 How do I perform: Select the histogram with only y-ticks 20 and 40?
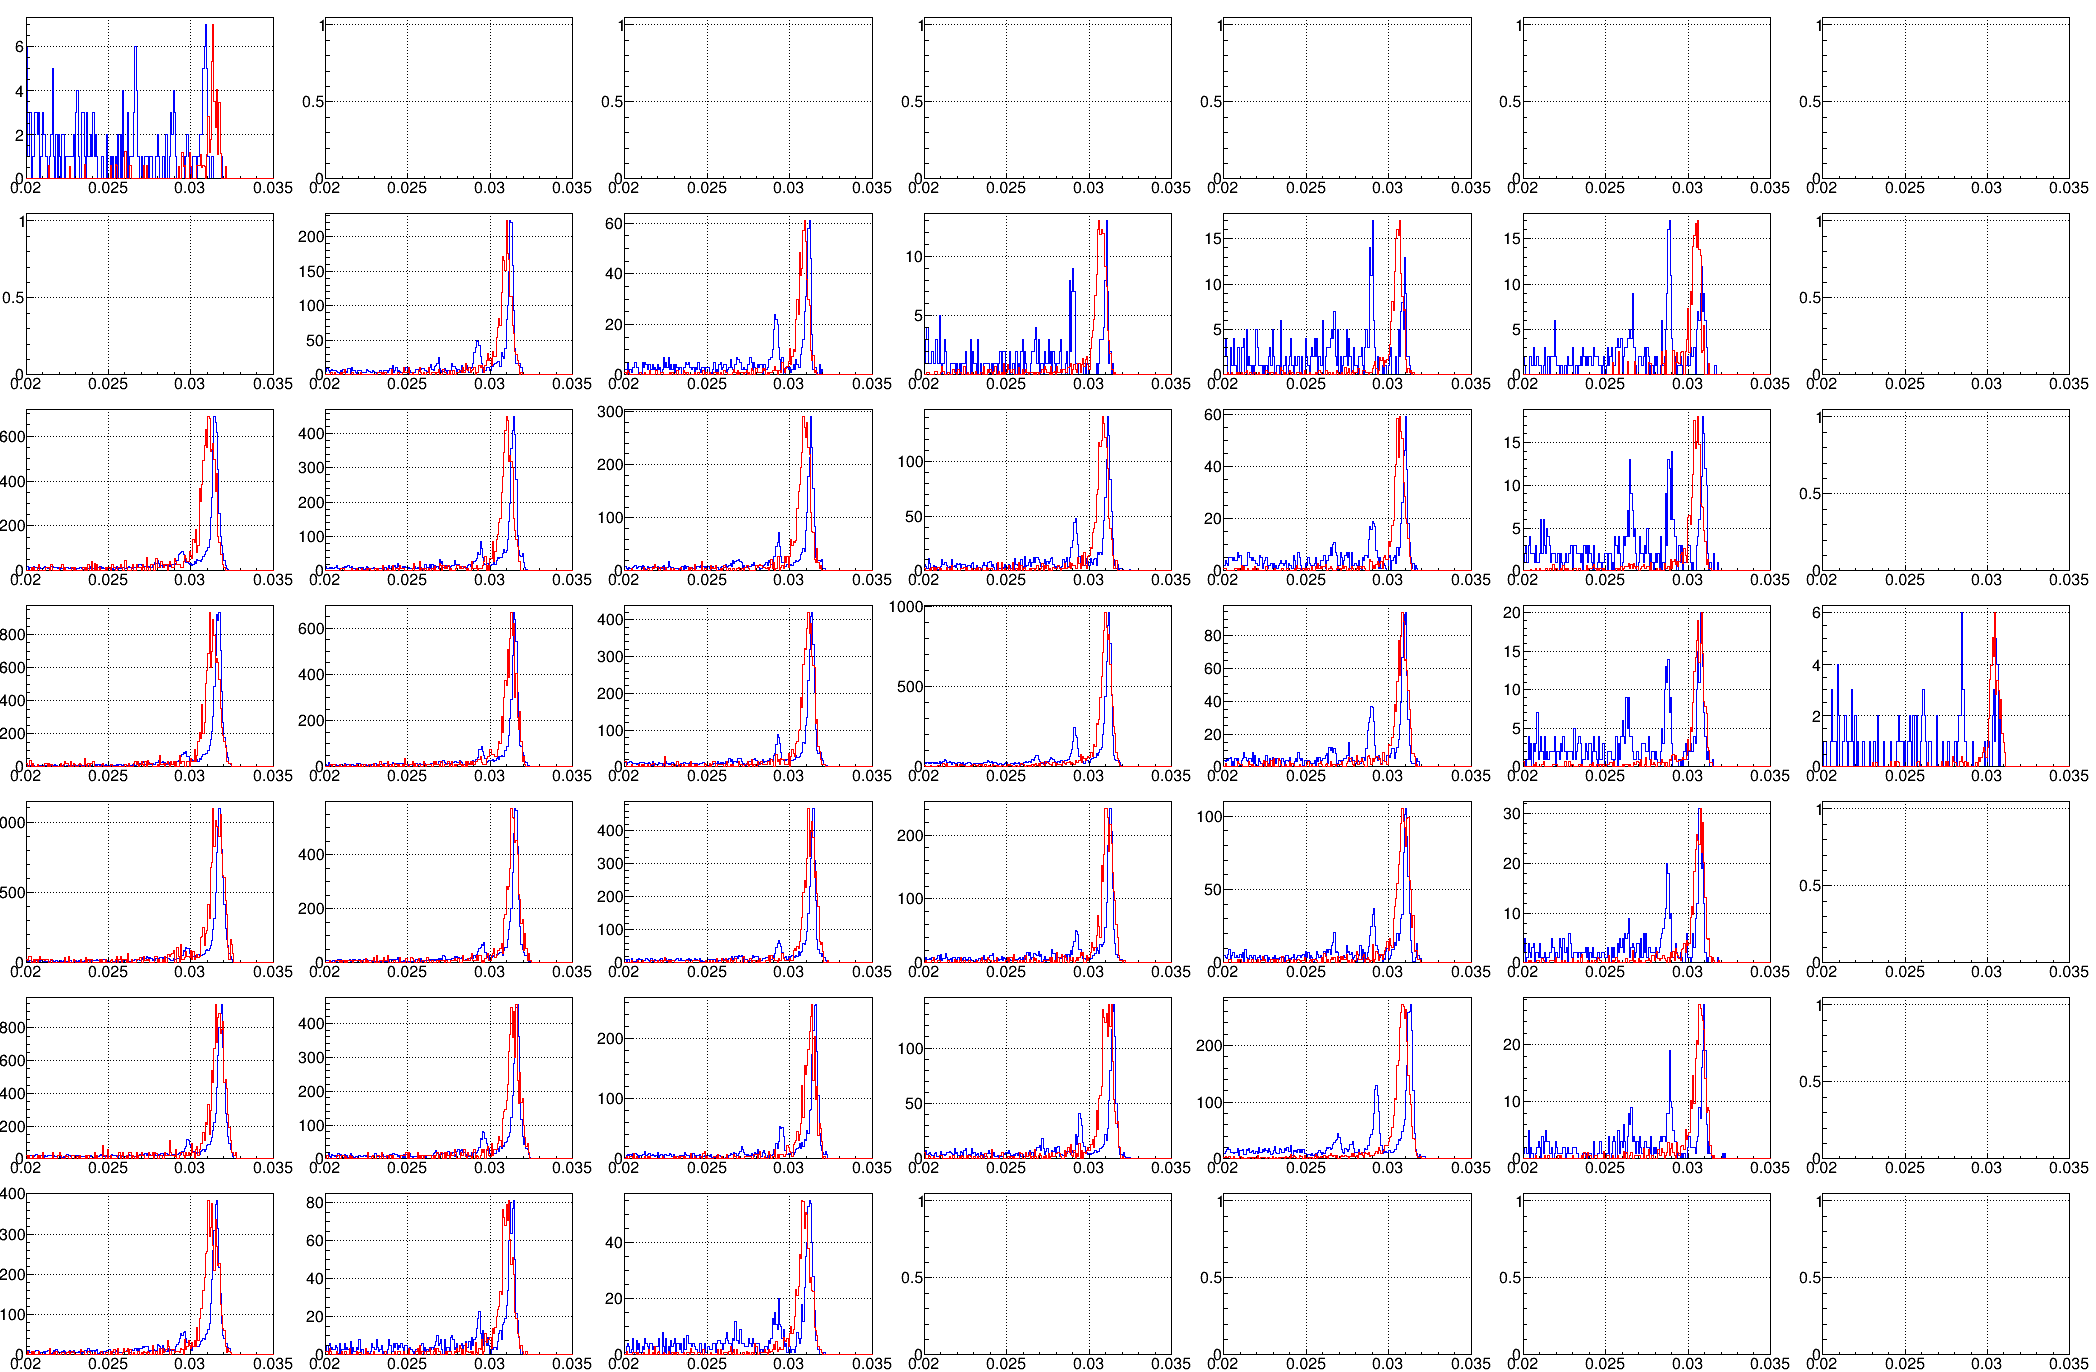pos(748,1274)
